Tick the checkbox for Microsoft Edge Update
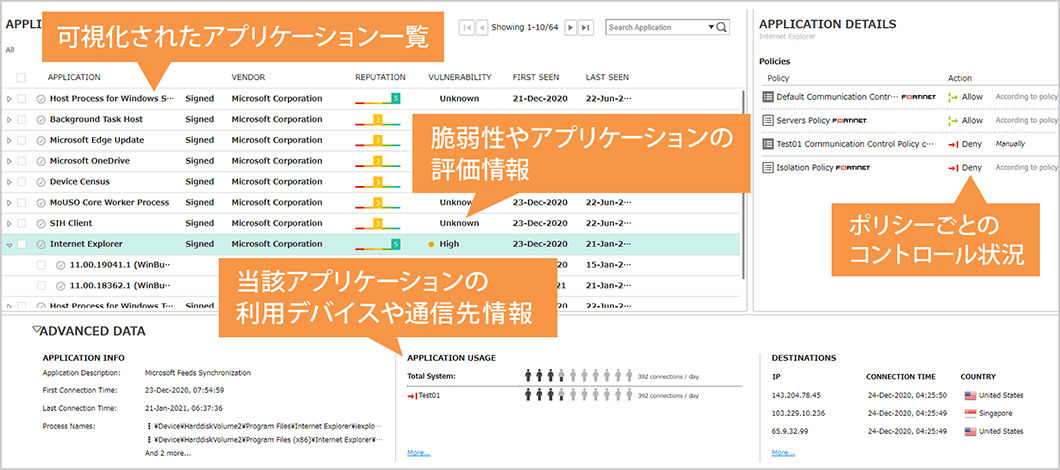 point(22,140)
